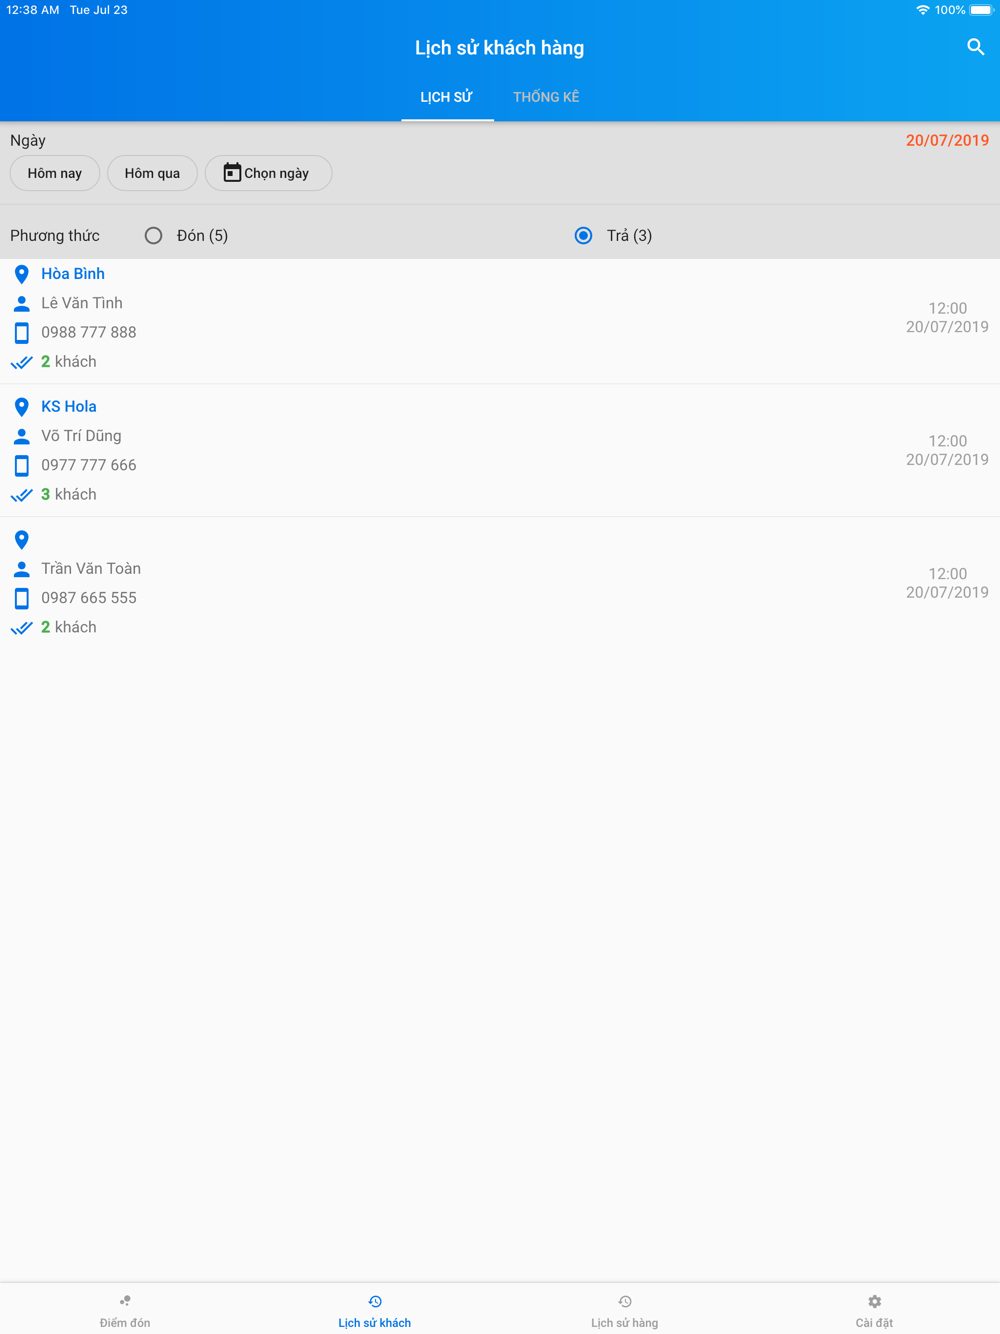Filter by Hôm nay
1000x1334 pixels.
coord(55,173)
